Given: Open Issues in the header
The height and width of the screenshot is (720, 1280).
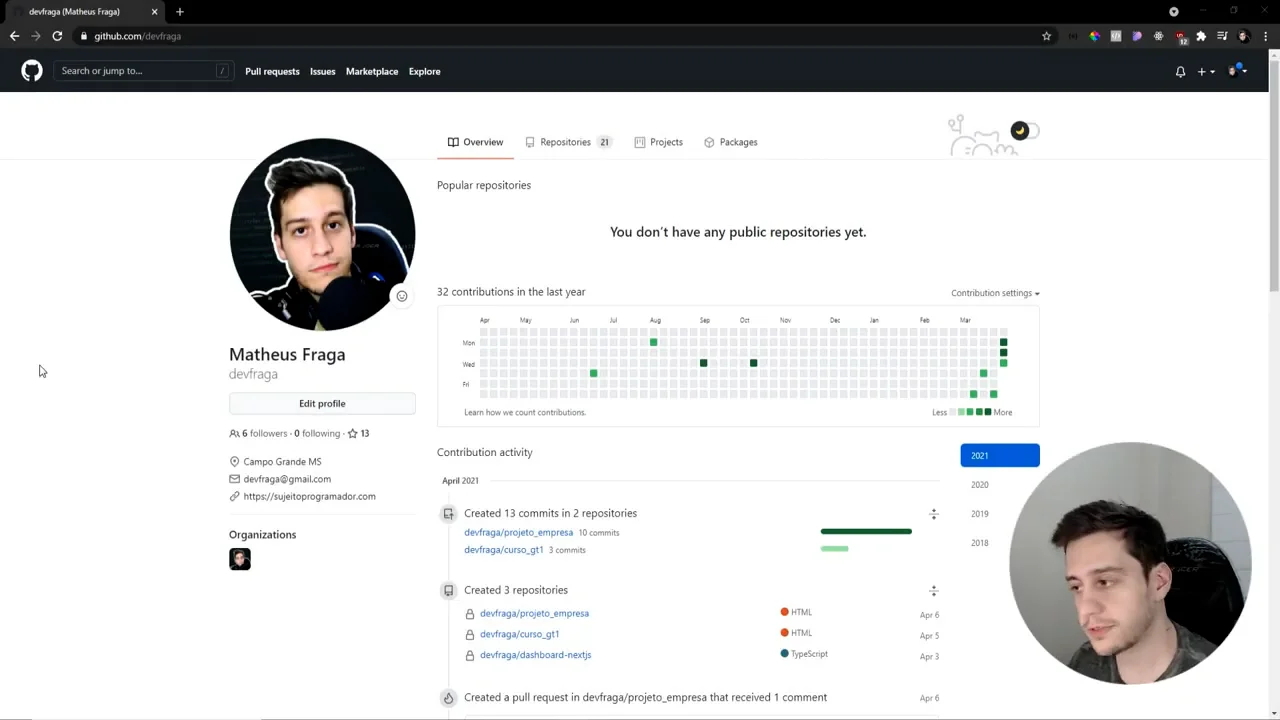Looking at the screenshot, I should click(x=322, y=71).
